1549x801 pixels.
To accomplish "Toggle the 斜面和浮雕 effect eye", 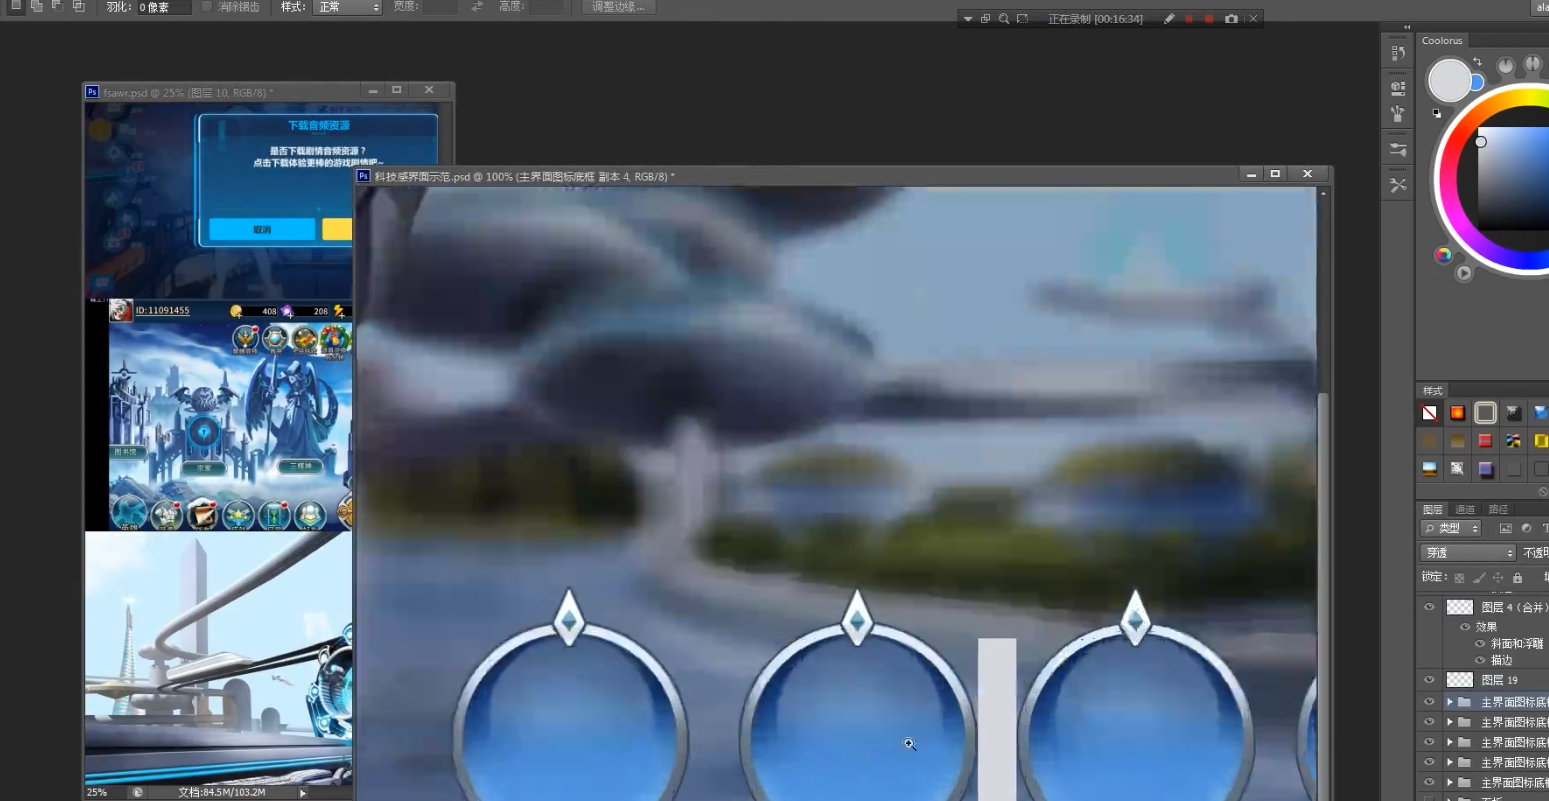I will point(1480,644).
